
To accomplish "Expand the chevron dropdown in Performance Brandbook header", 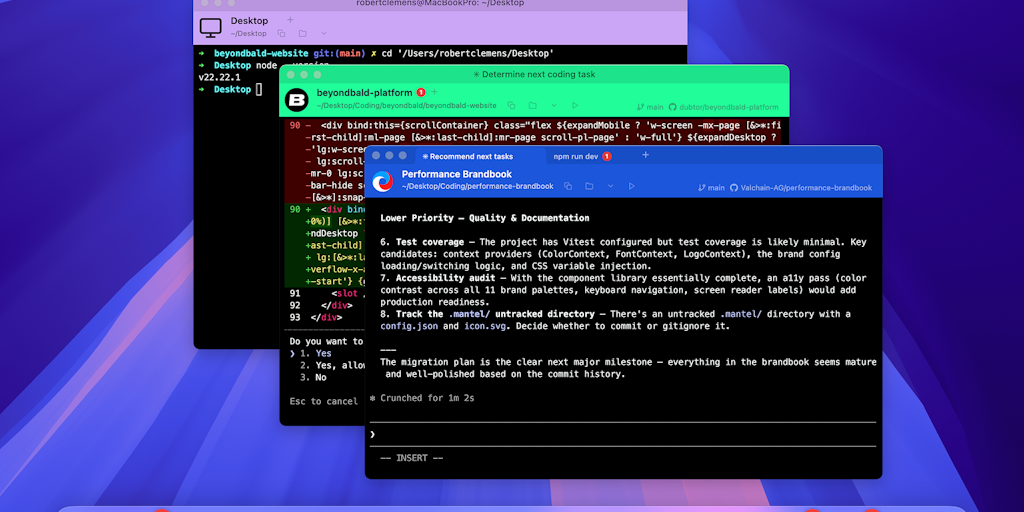I will click(x=611, y=186).
